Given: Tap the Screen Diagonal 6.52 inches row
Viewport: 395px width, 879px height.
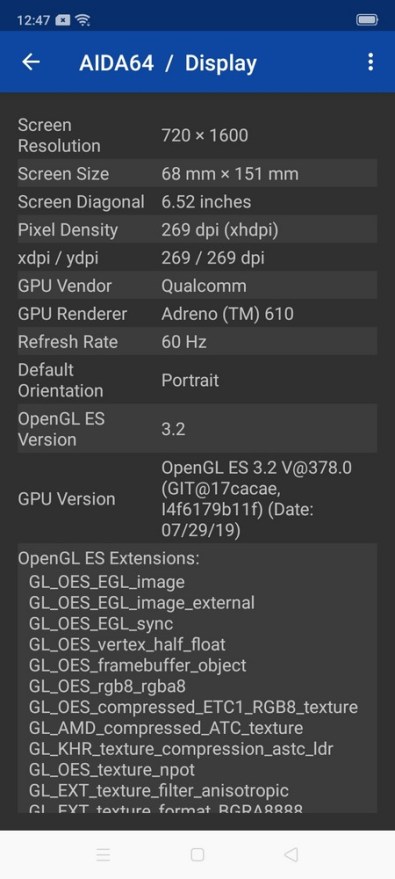Looking at the screenshot, I should 197,201.
